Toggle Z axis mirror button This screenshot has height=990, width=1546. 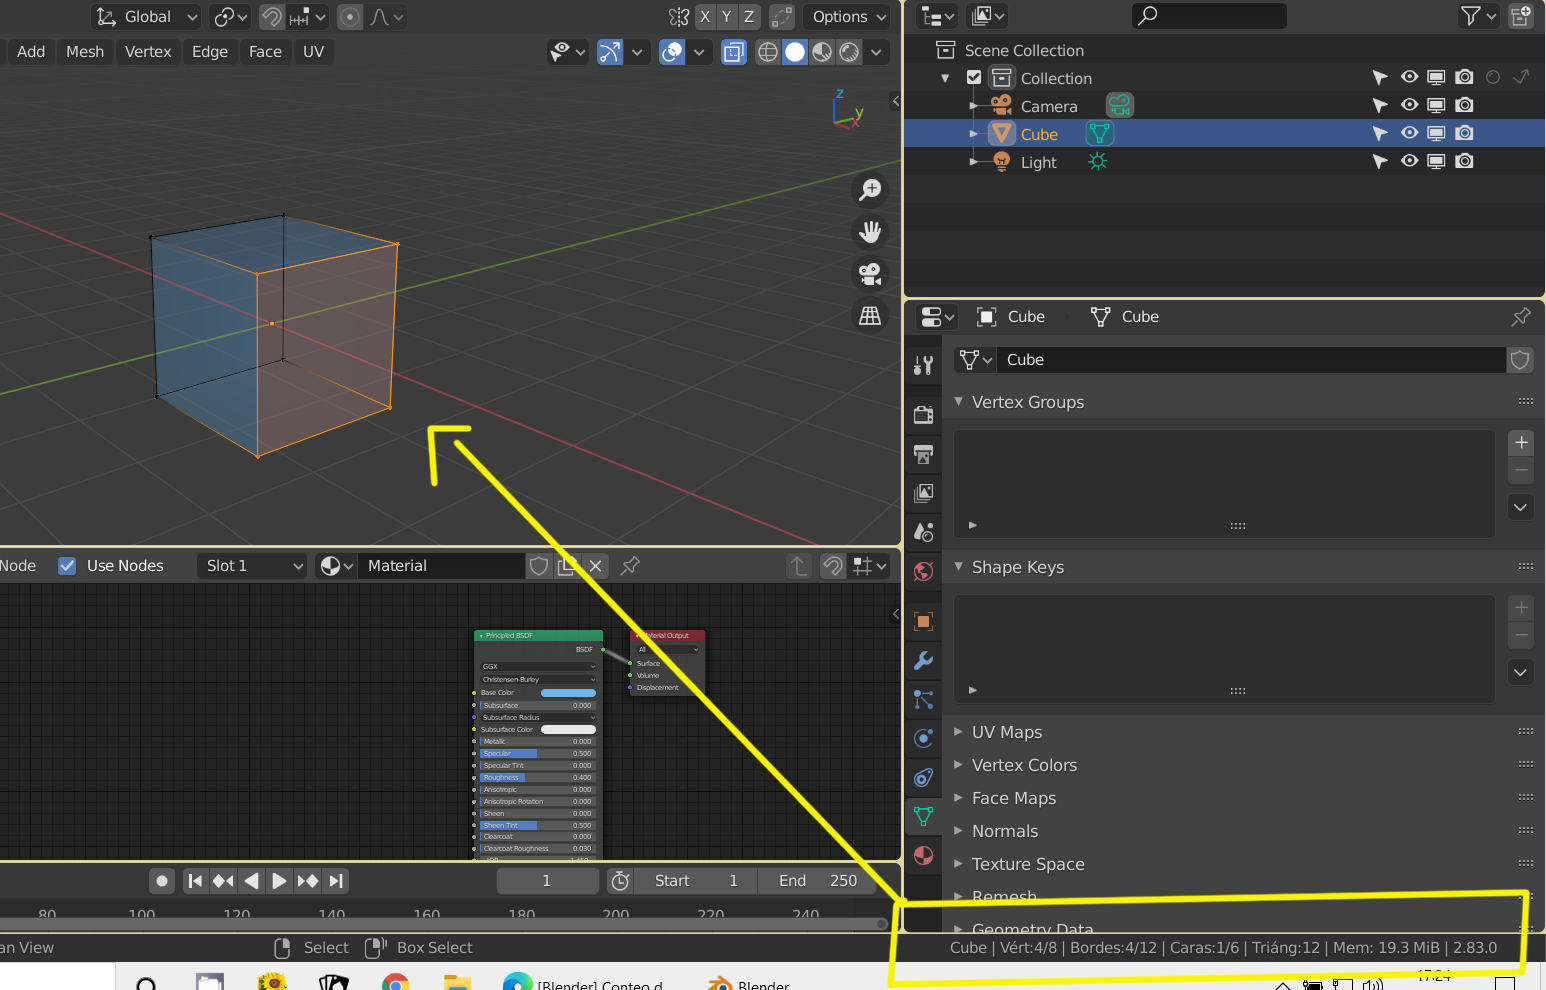click(x=749, y=17)
